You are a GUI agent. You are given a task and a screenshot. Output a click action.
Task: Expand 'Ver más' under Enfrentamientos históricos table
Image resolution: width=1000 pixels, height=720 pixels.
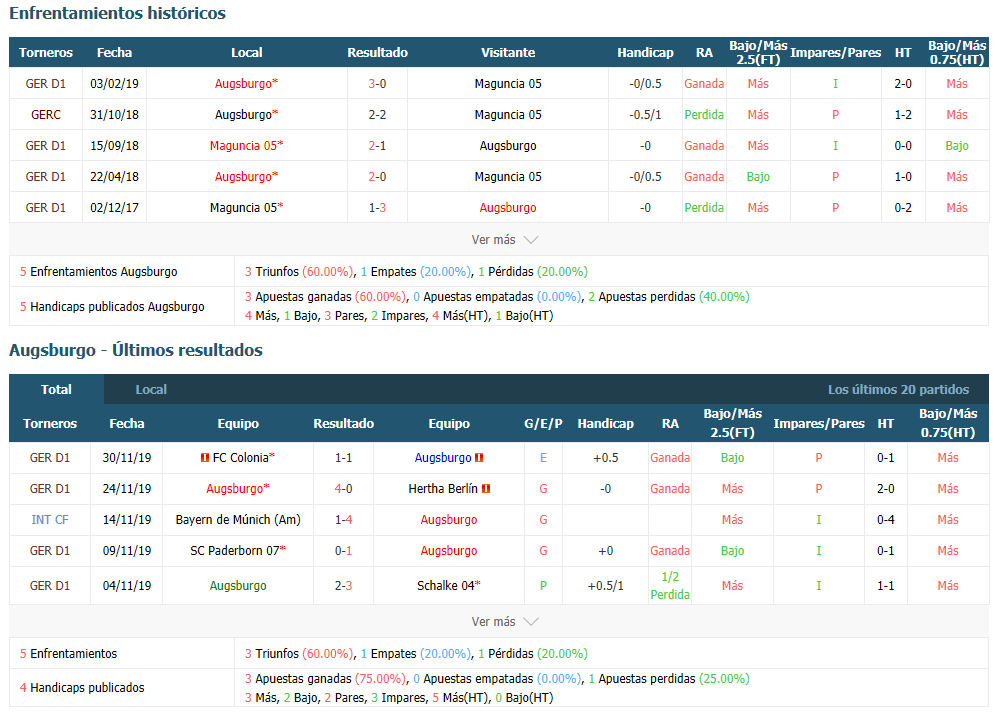click(x=504, y=240)
